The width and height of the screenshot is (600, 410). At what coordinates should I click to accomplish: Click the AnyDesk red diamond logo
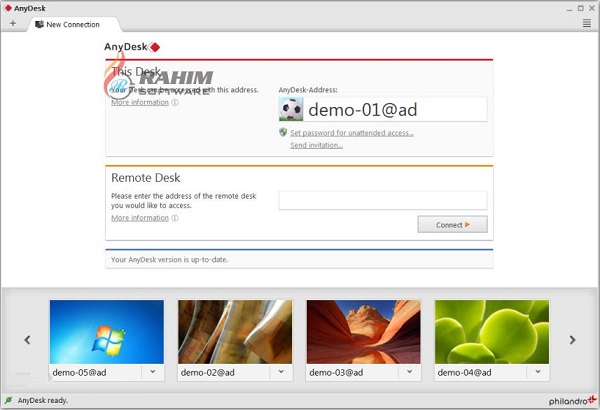(x=155, y=47)
